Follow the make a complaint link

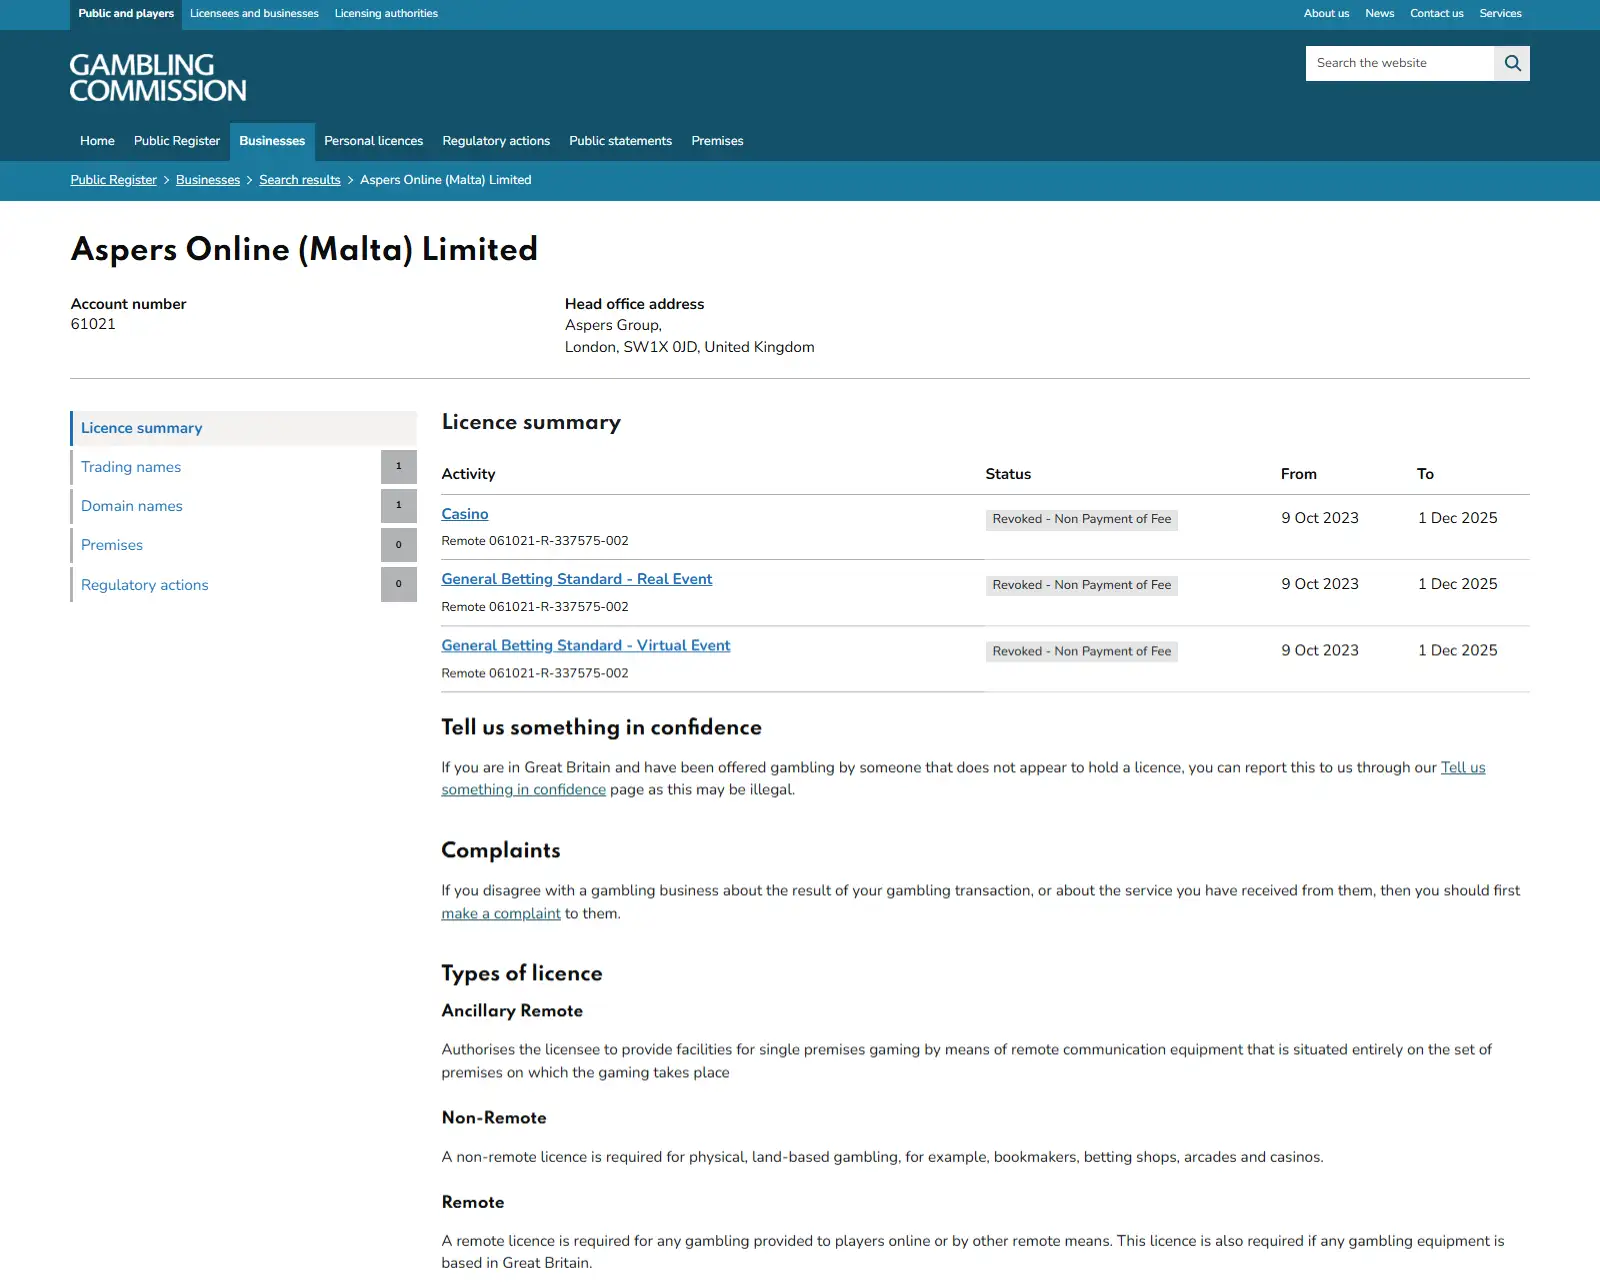501,914
